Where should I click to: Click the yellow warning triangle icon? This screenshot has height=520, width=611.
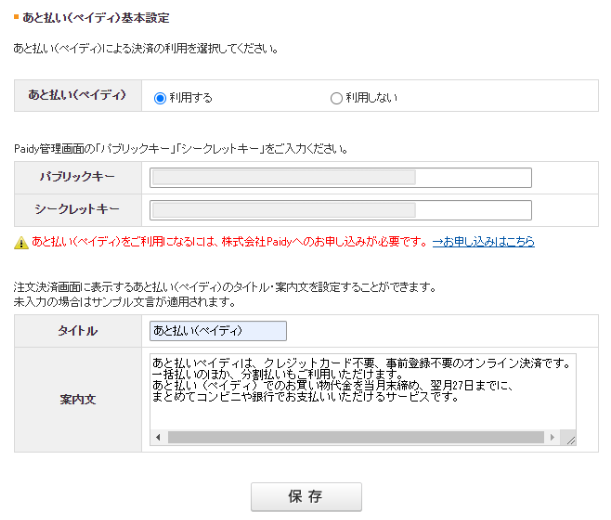21,242
